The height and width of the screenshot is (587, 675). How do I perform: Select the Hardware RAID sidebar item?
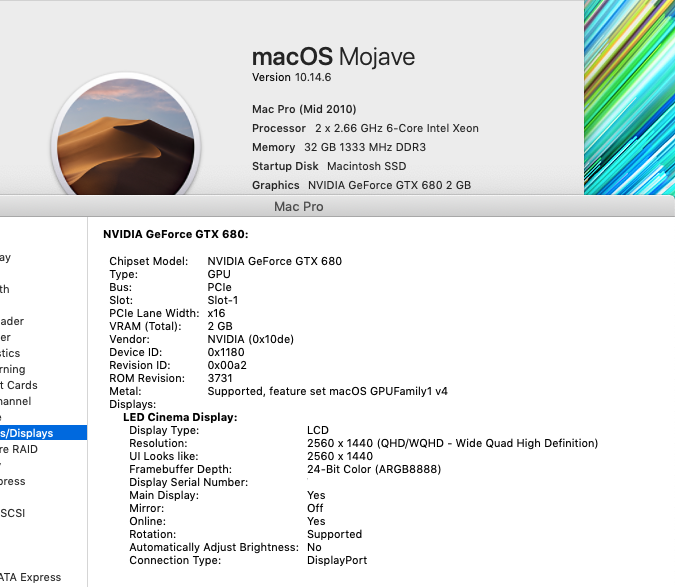click(x=19, y=449)
